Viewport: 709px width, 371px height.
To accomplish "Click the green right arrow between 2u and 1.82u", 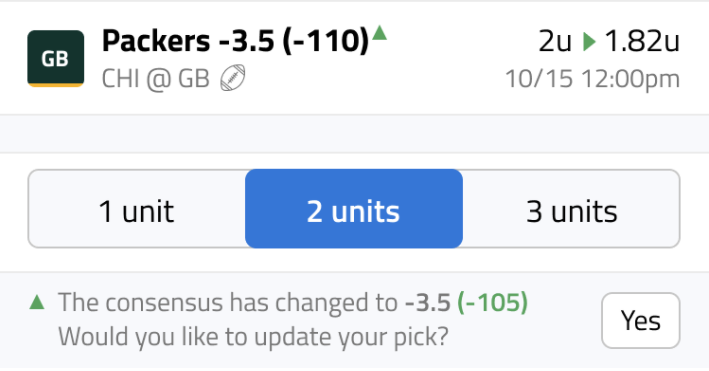I will coord(589,42).
